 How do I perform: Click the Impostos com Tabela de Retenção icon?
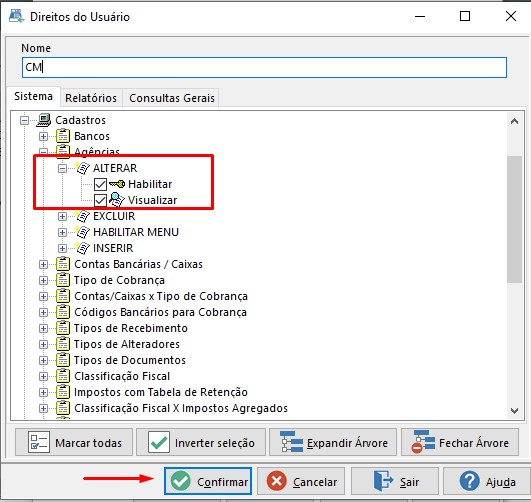[63, 392]
